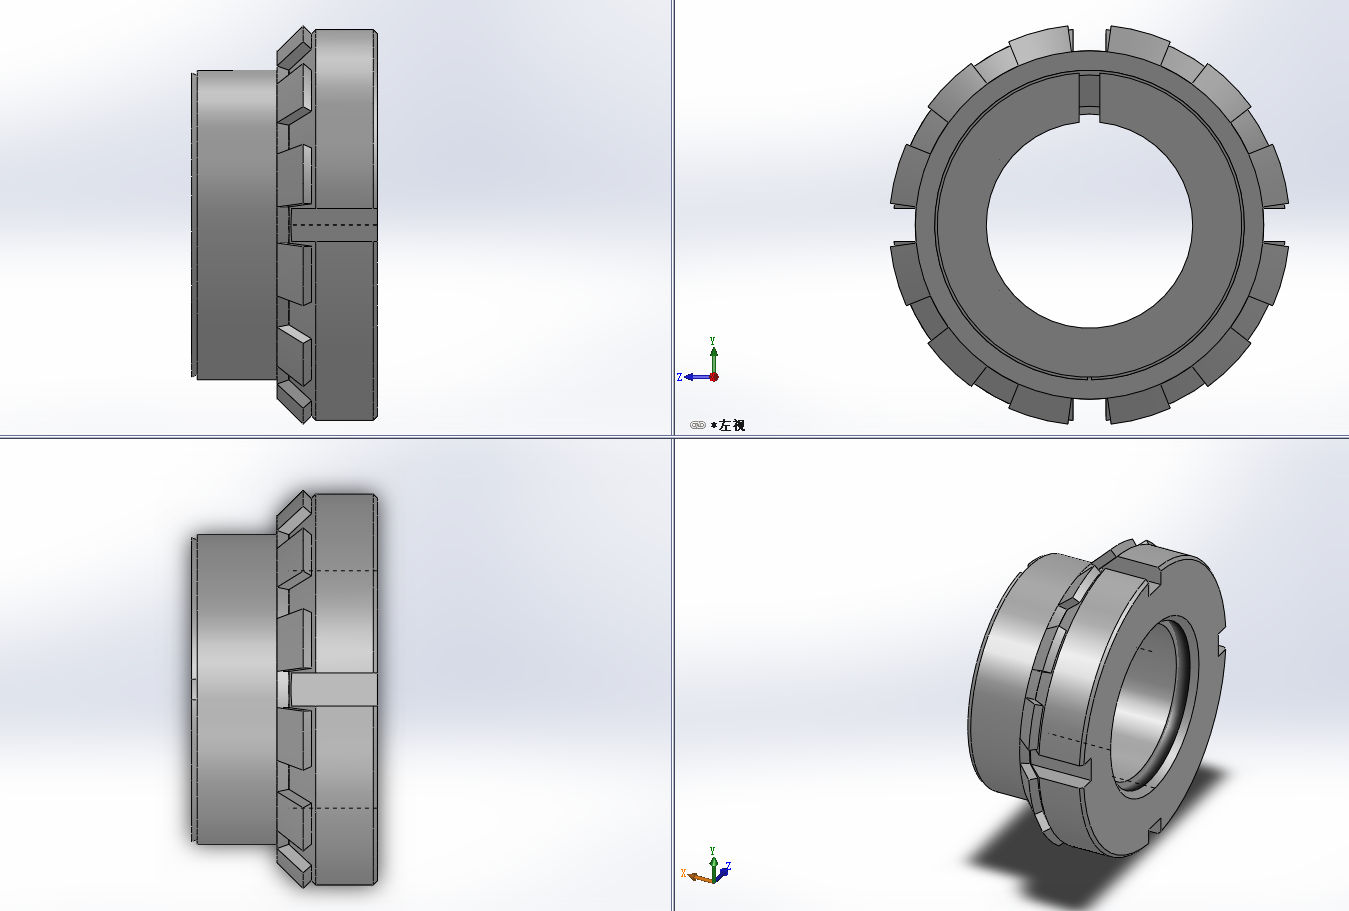
Task: Toggle linked view synchronization beside 左视
Action: coord(698,425)
